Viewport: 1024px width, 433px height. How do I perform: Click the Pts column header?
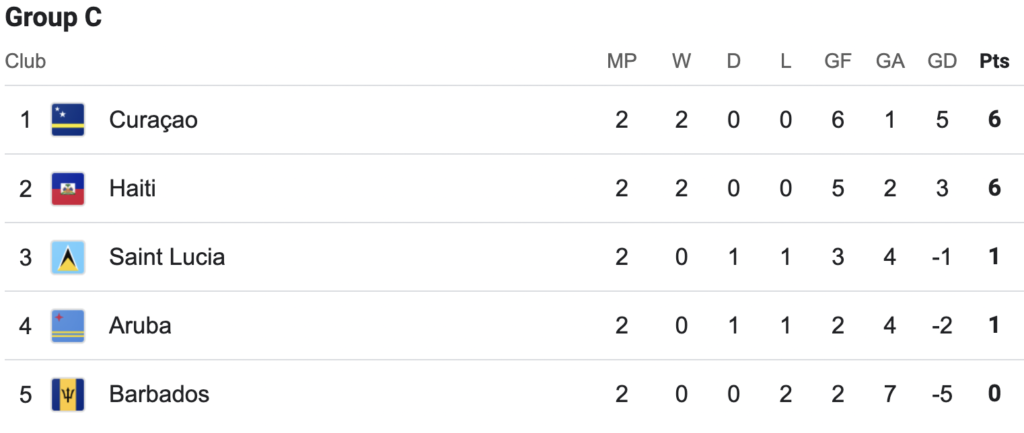pos(994,61)
